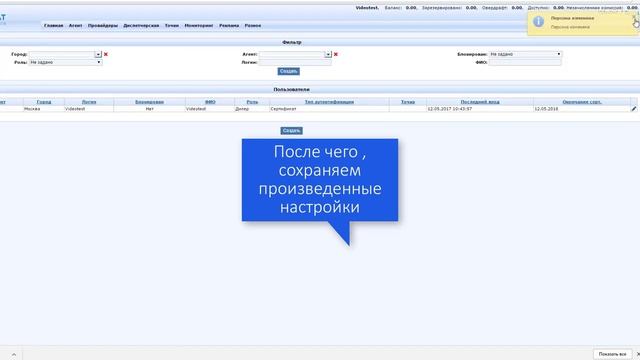
Task: Clear the Город filter with red X
Action: (x=106, y=54)
